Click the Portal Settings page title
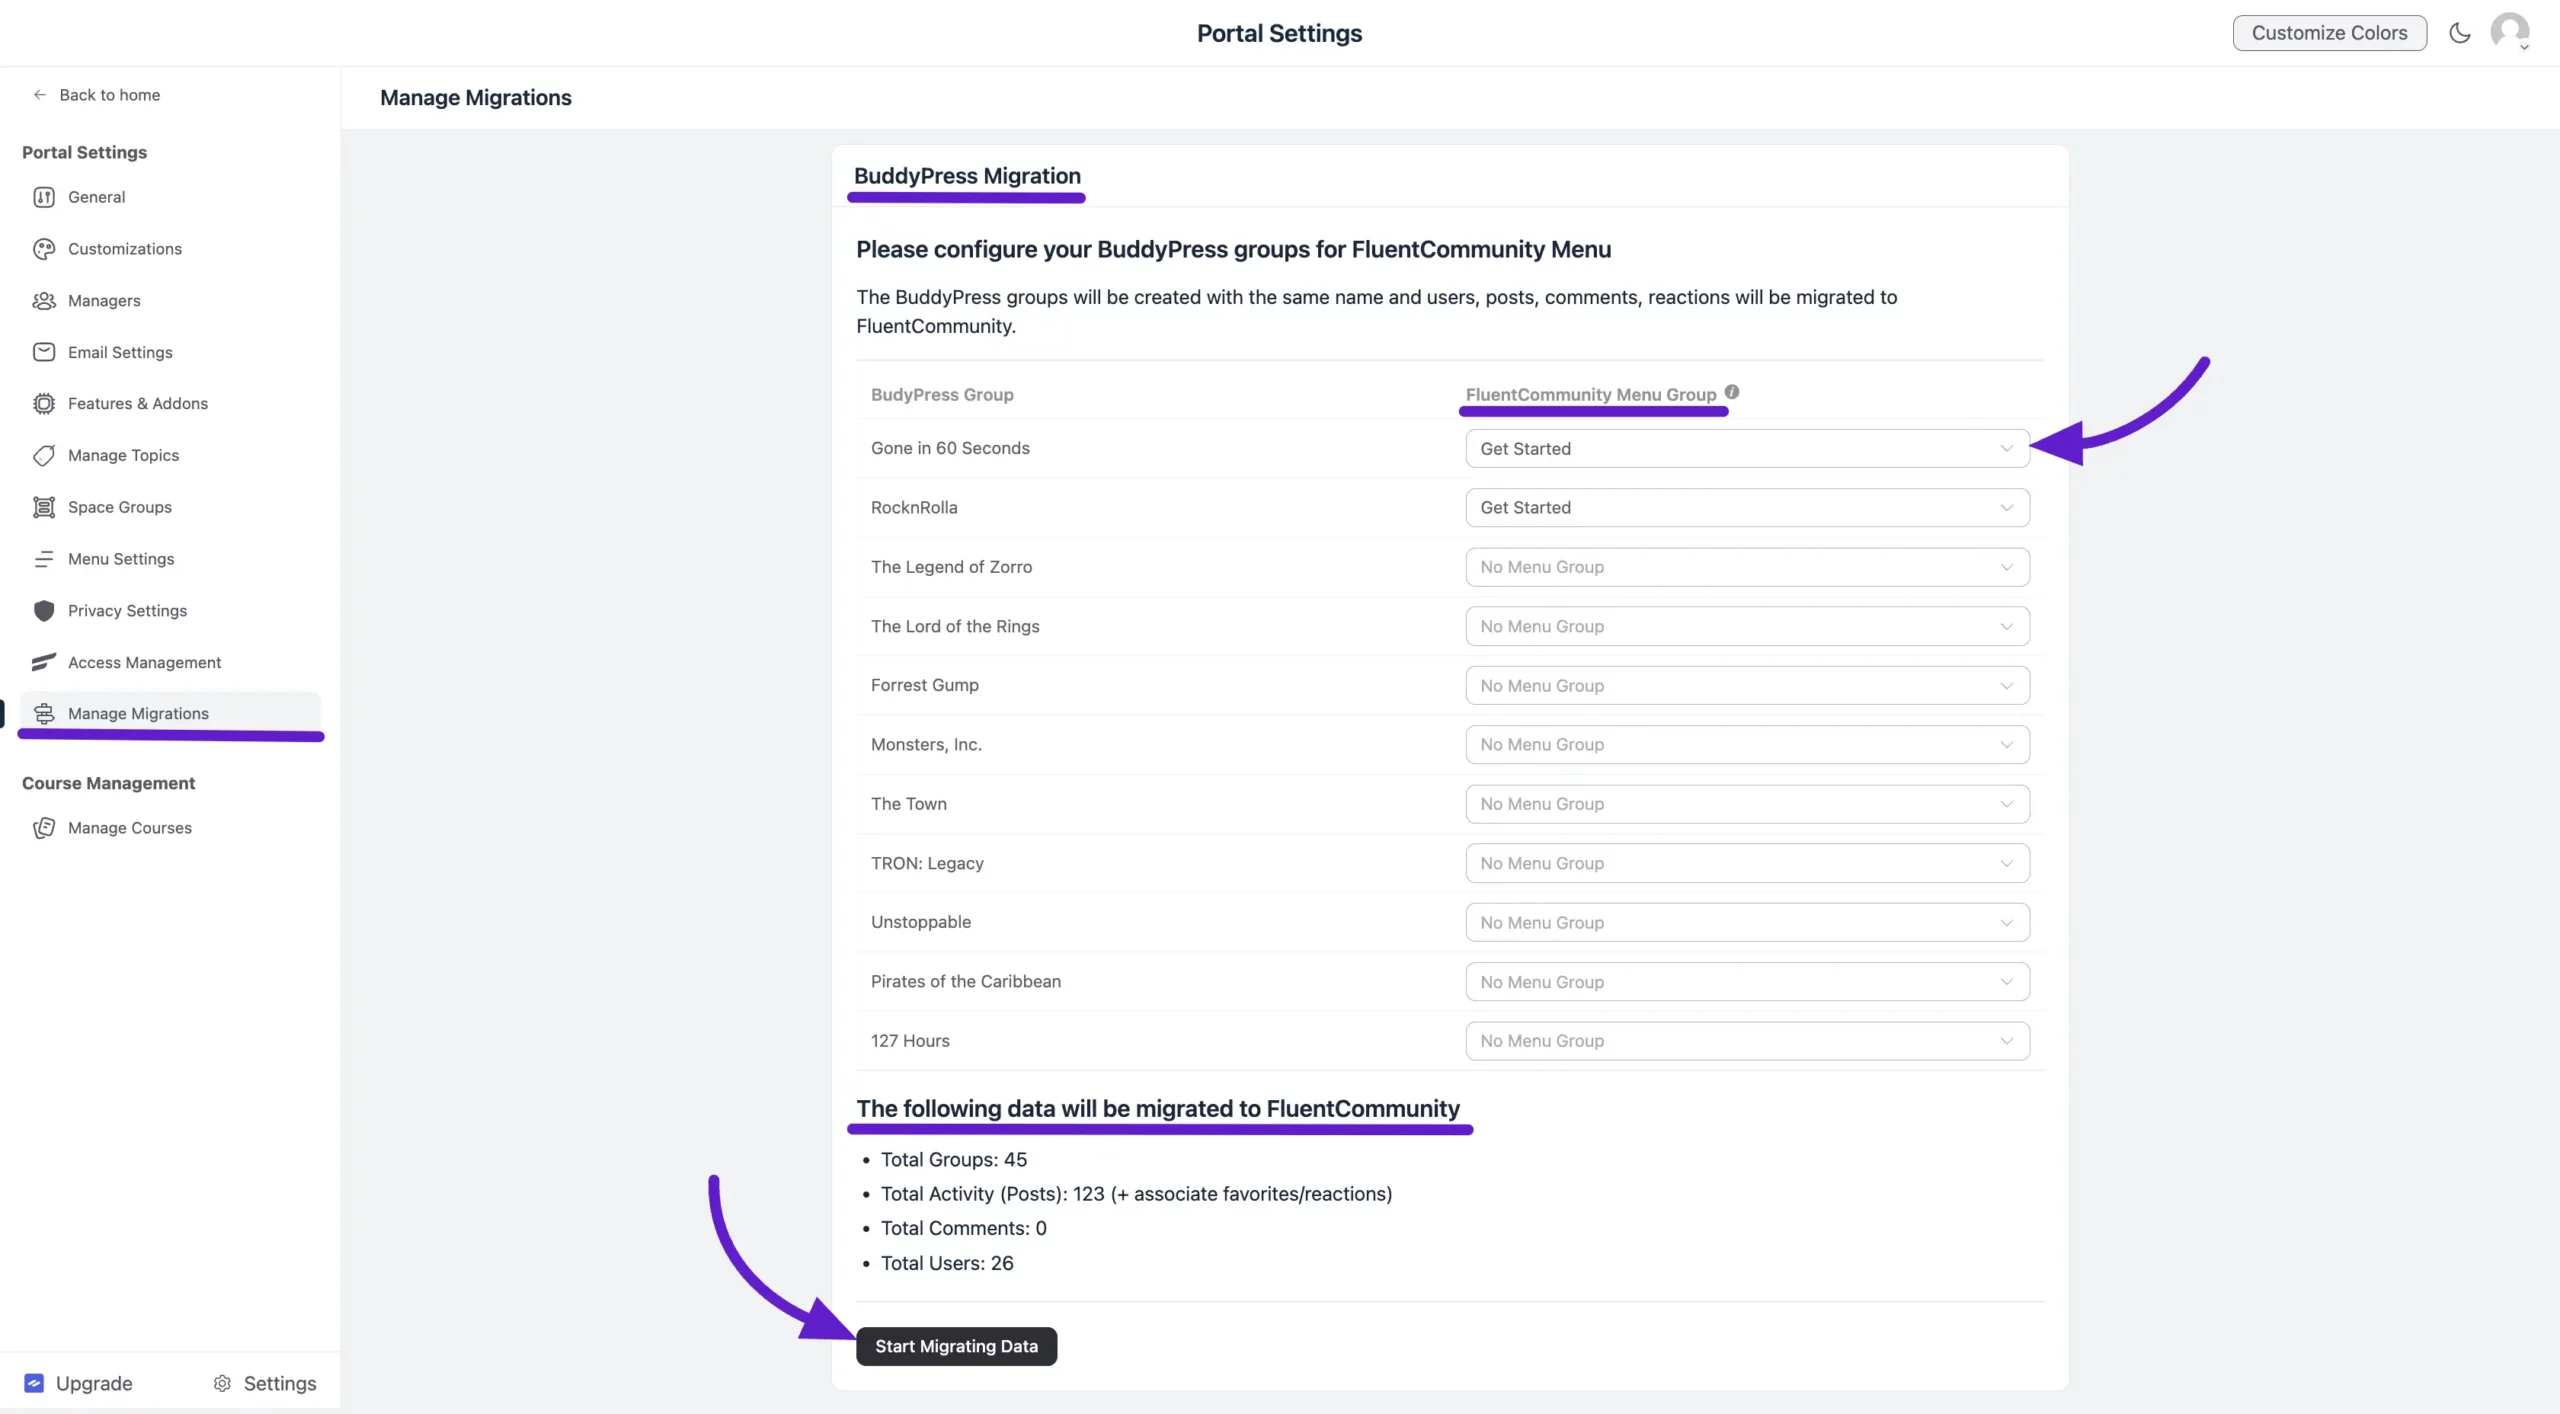This screenshot has width=2560, height=1414. click(x=1279, y=33)
